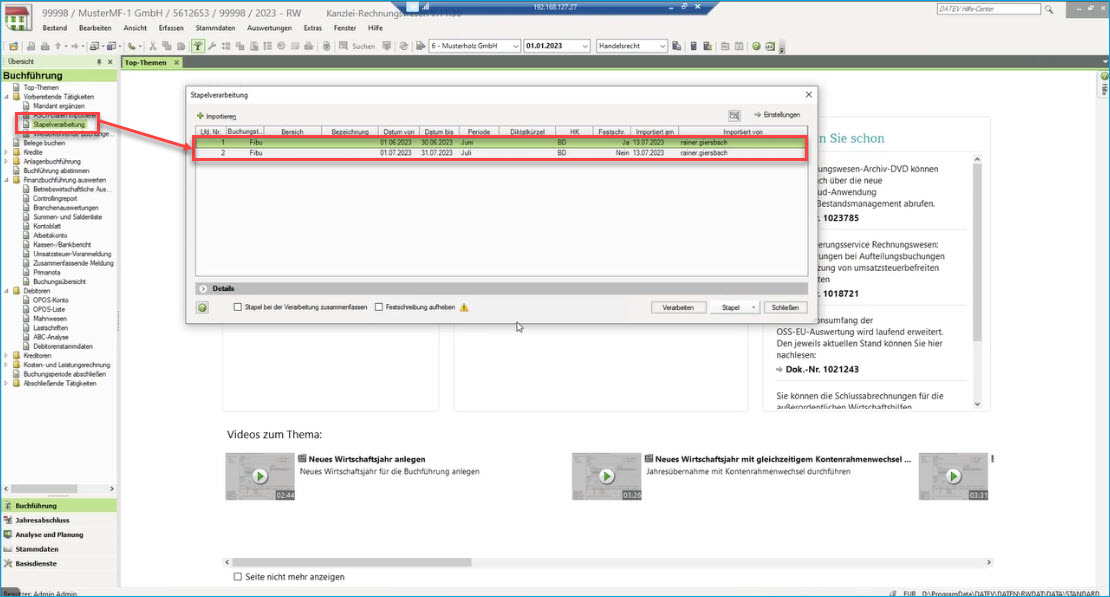Open Primanota in the tree
This screenshot has height=597, width=1110.
(47, 273)
